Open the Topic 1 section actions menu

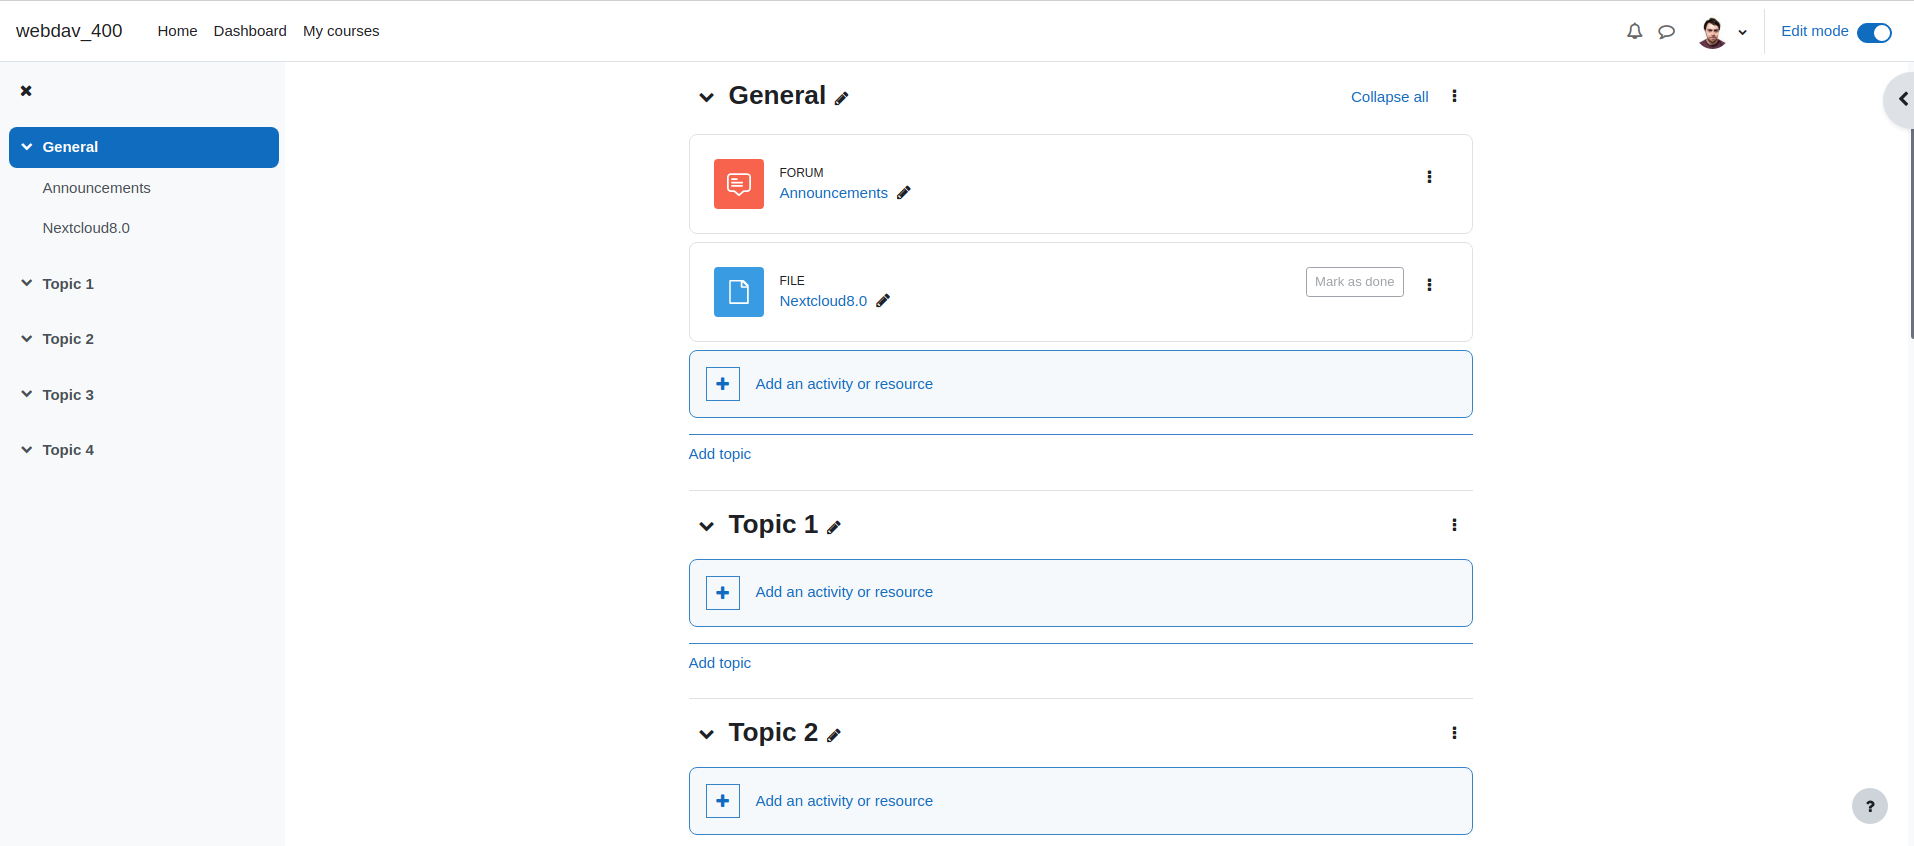pos(1454,525)
